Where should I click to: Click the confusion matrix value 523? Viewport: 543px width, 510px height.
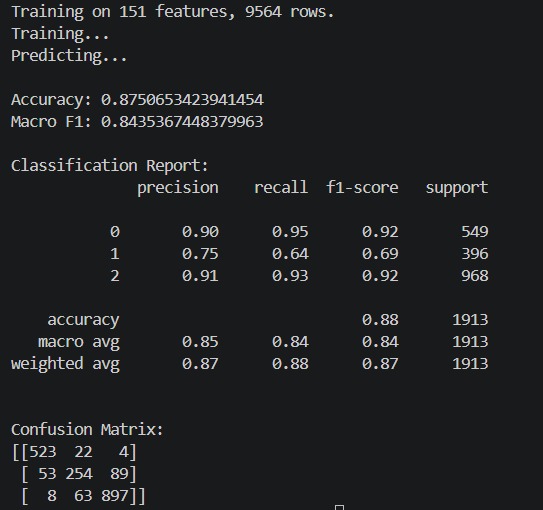coord(43,452)
